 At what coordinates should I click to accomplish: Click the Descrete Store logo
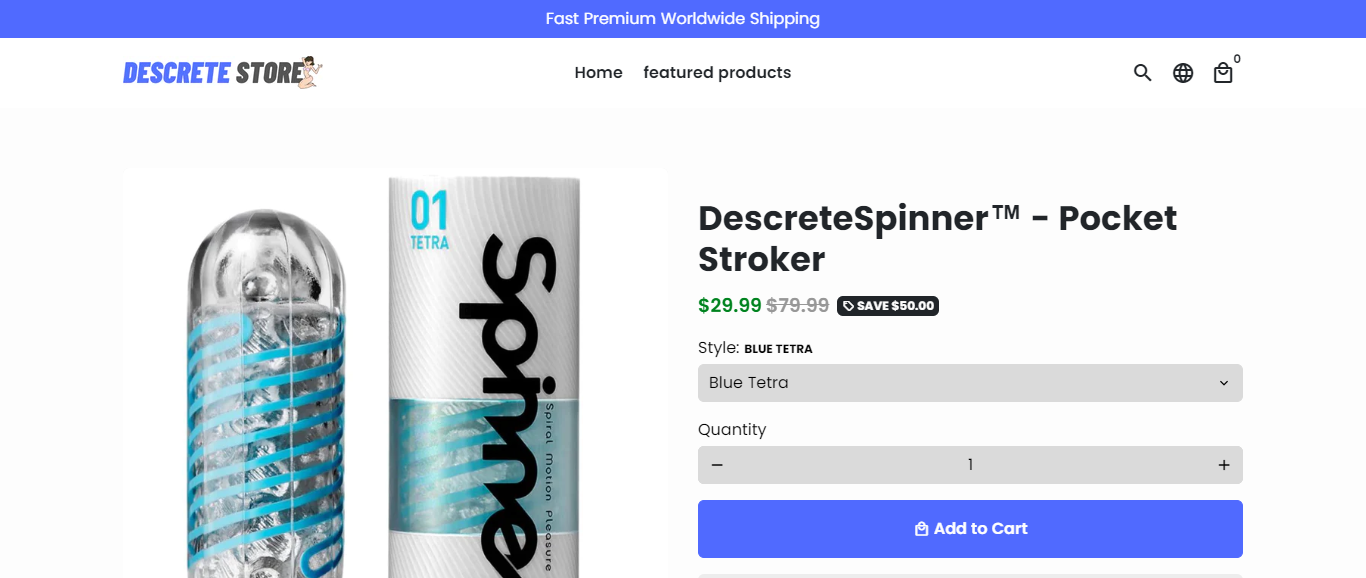[x=222, y=72]
